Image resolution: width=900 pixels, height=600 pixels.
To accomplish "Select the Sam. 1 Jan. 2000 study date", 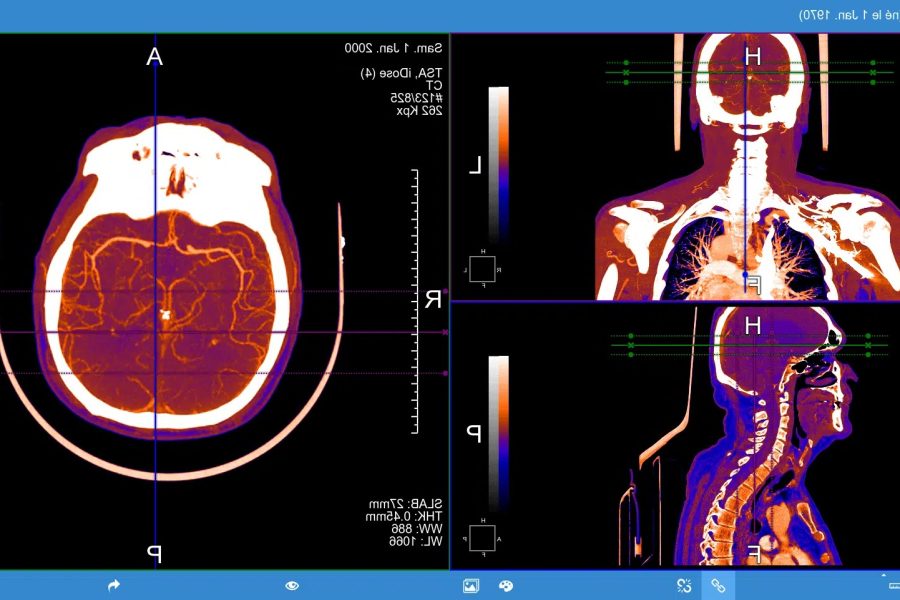I will (393, 48).
